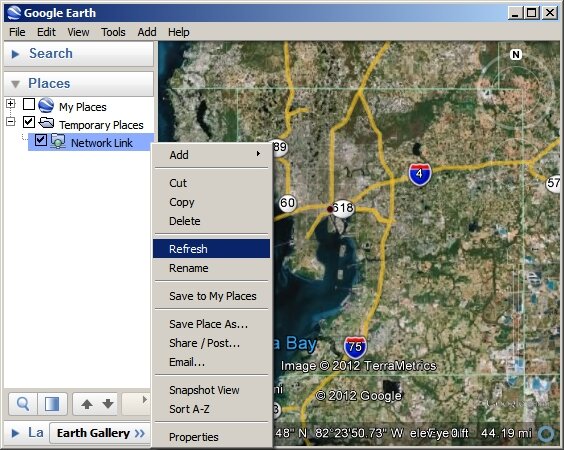Click the streaming status ring icon
The image size is (564, 450).
[x=546, y=434]
